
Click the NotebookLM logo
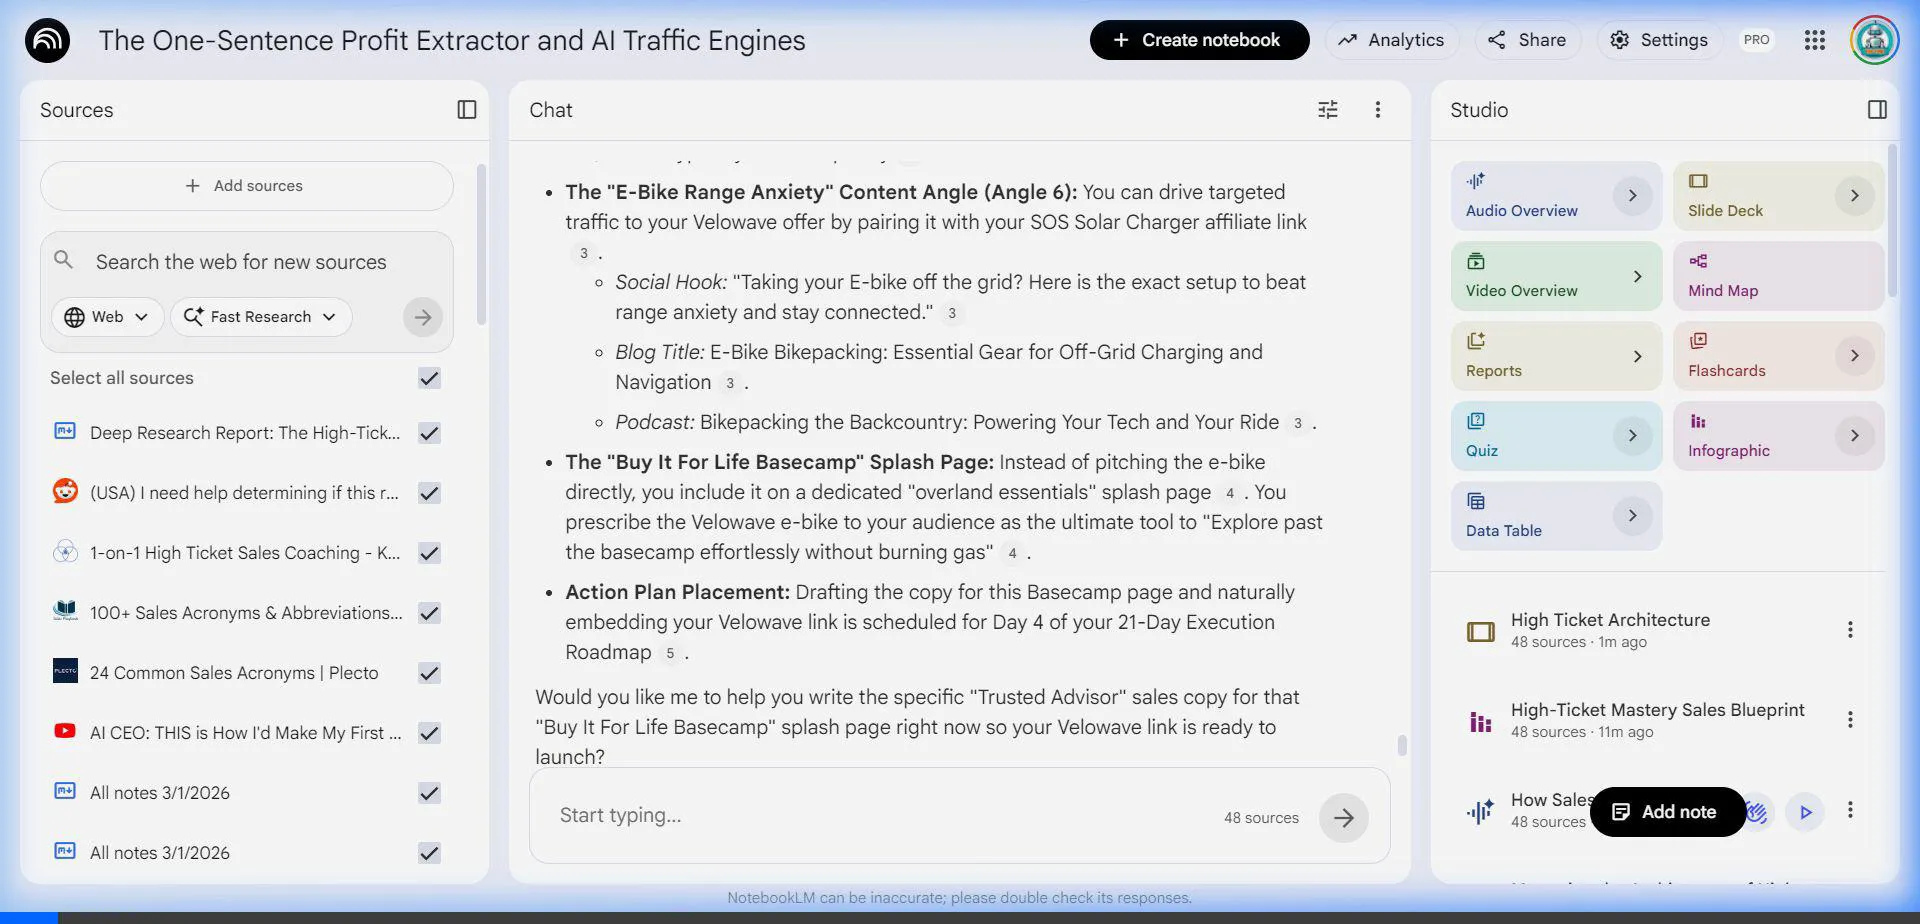coord(47,40)
